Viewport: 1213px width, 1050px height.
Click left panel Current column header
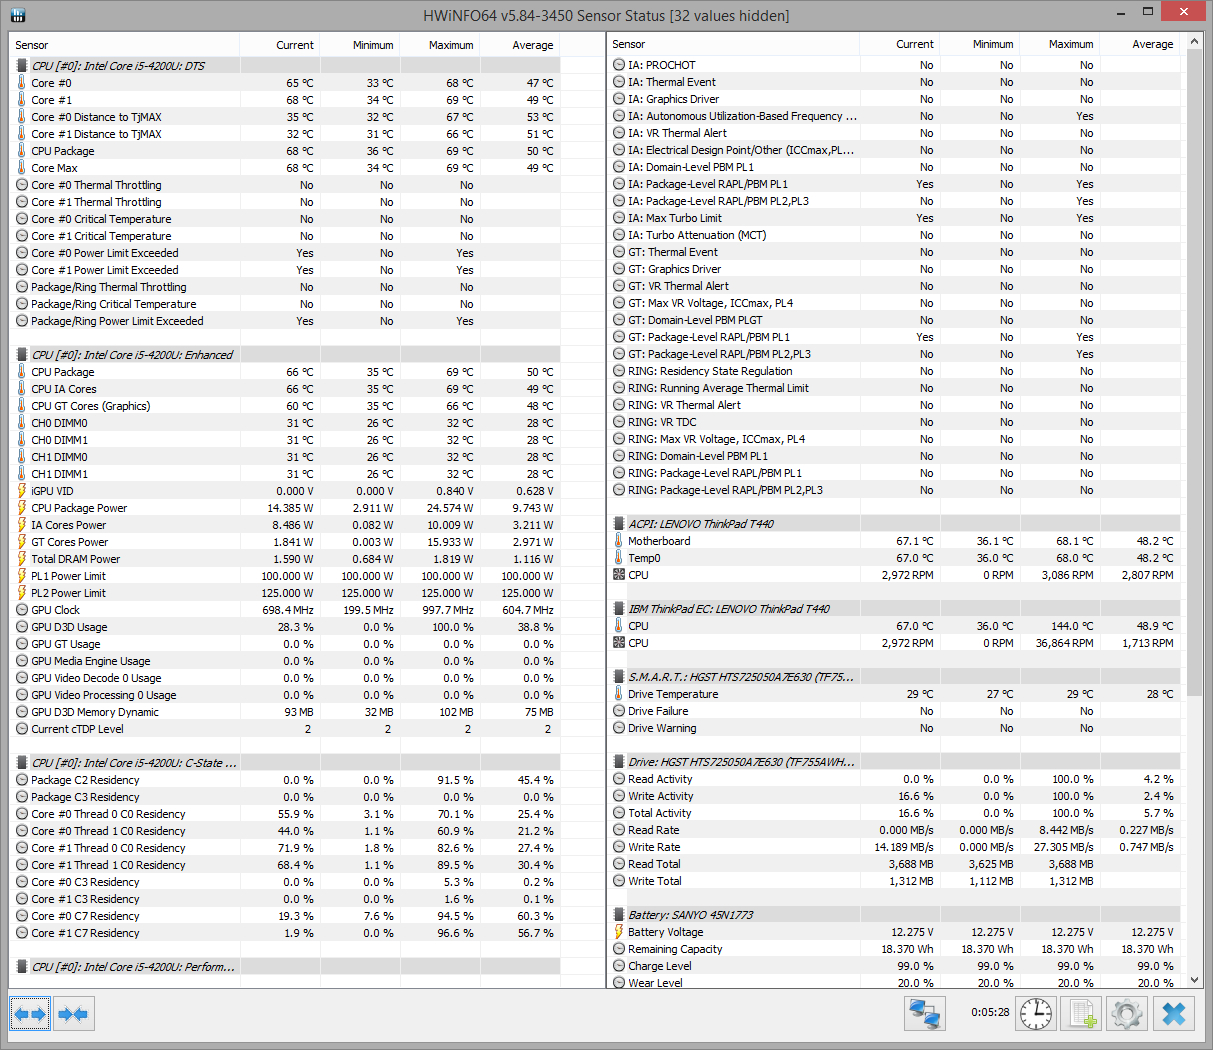[x=280, y=45]
